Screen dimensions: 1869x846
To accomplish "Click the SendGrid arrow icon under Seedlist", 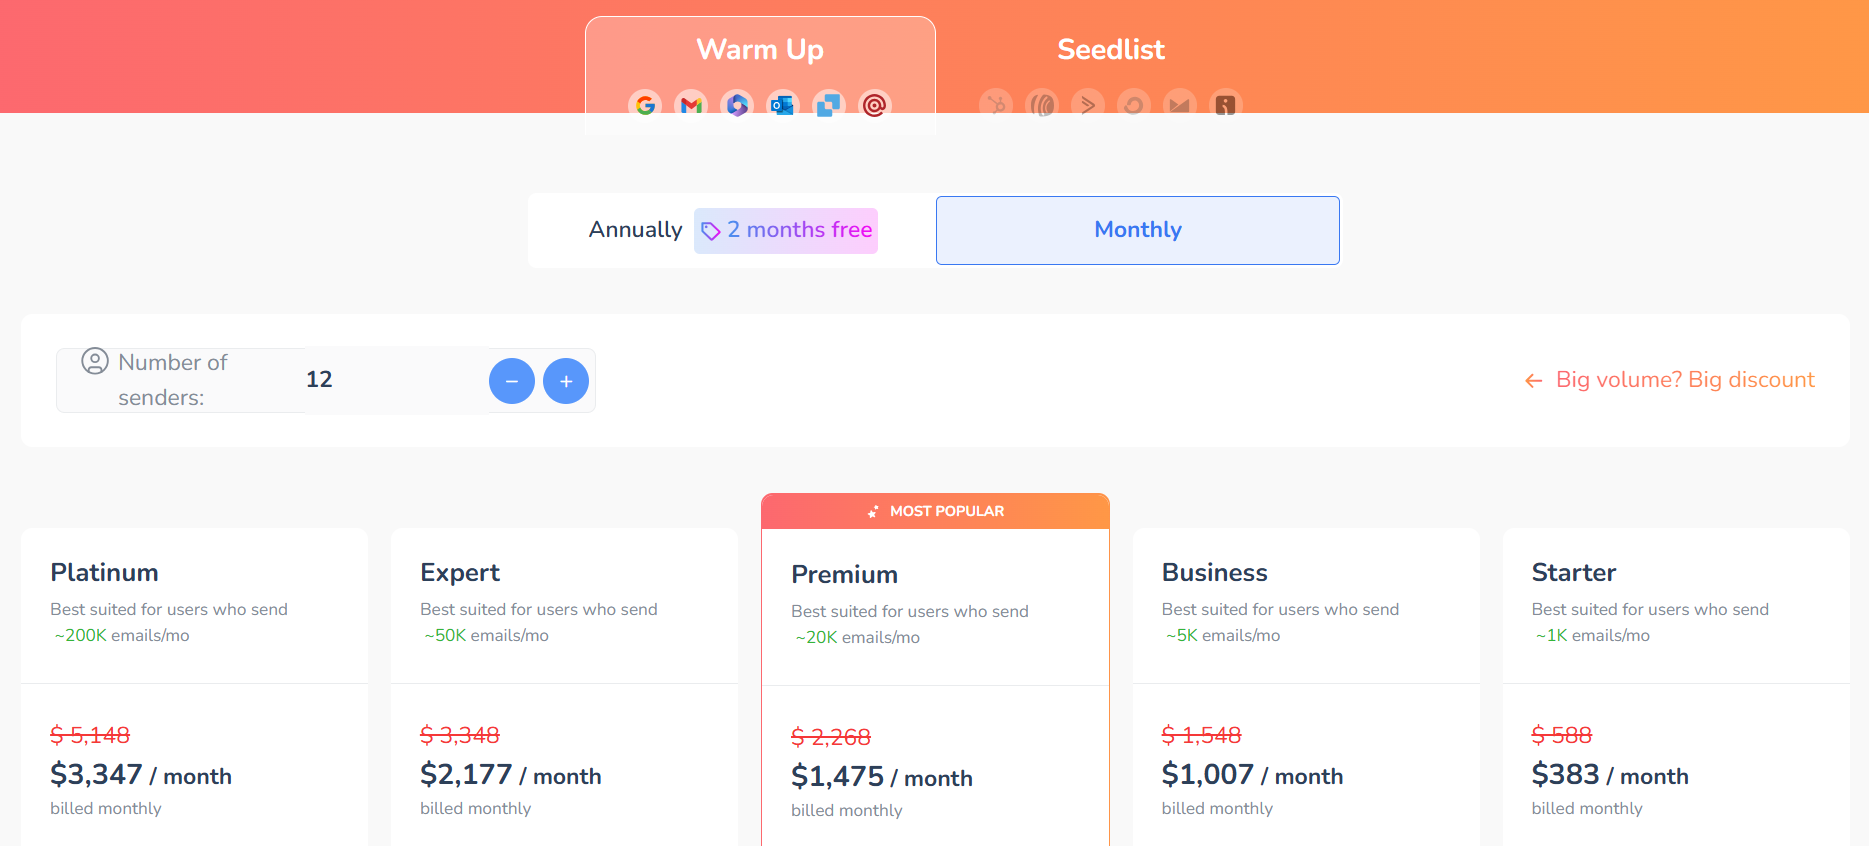I will 1087,105.
